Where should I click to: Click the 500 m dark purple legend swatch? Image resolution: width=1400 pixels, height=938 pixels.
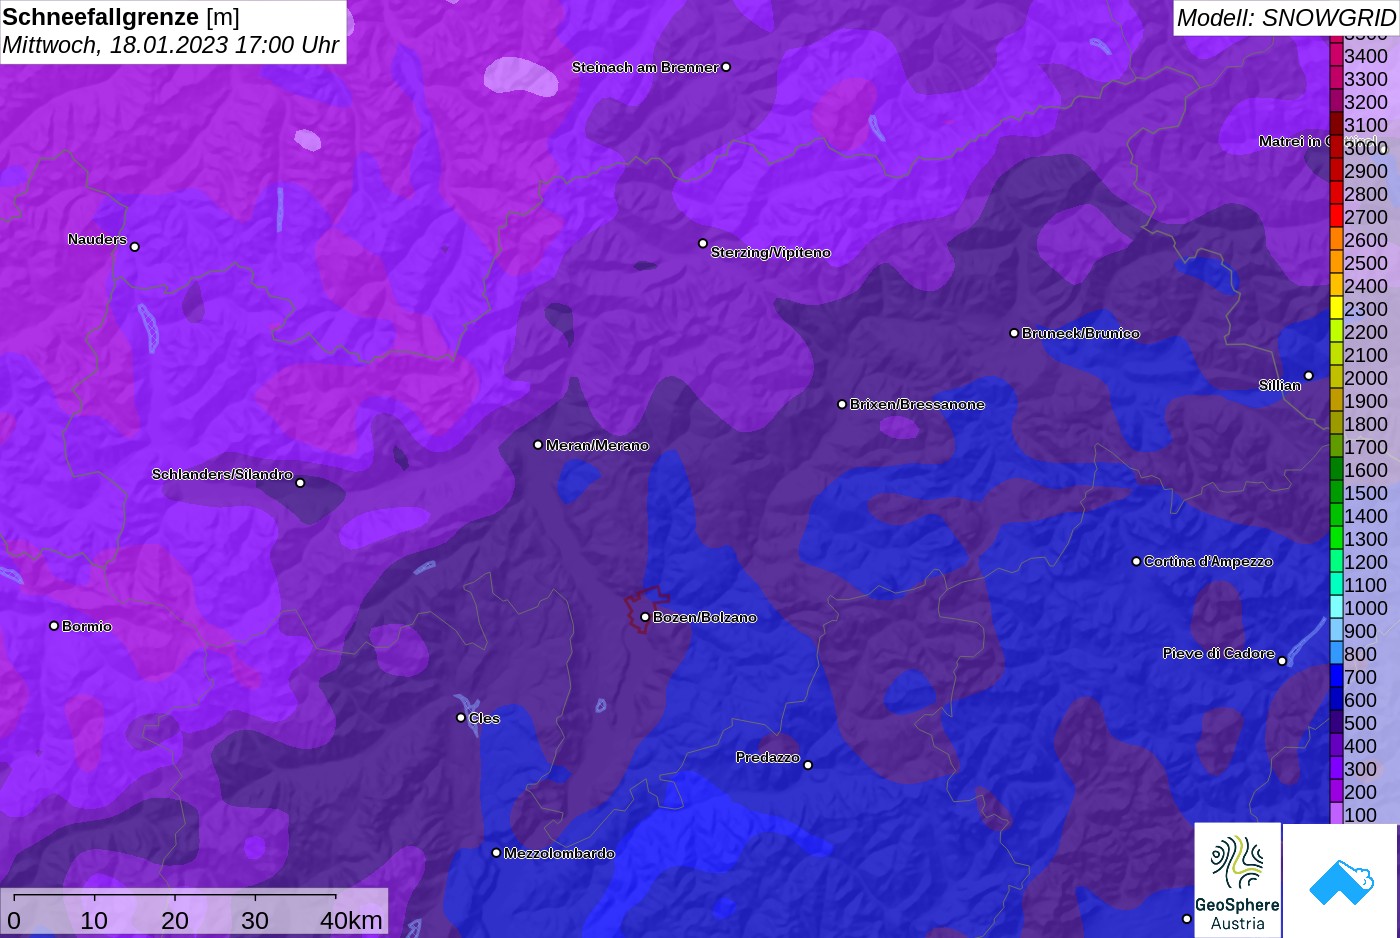pyautogui.click(x=1336, y=722)
